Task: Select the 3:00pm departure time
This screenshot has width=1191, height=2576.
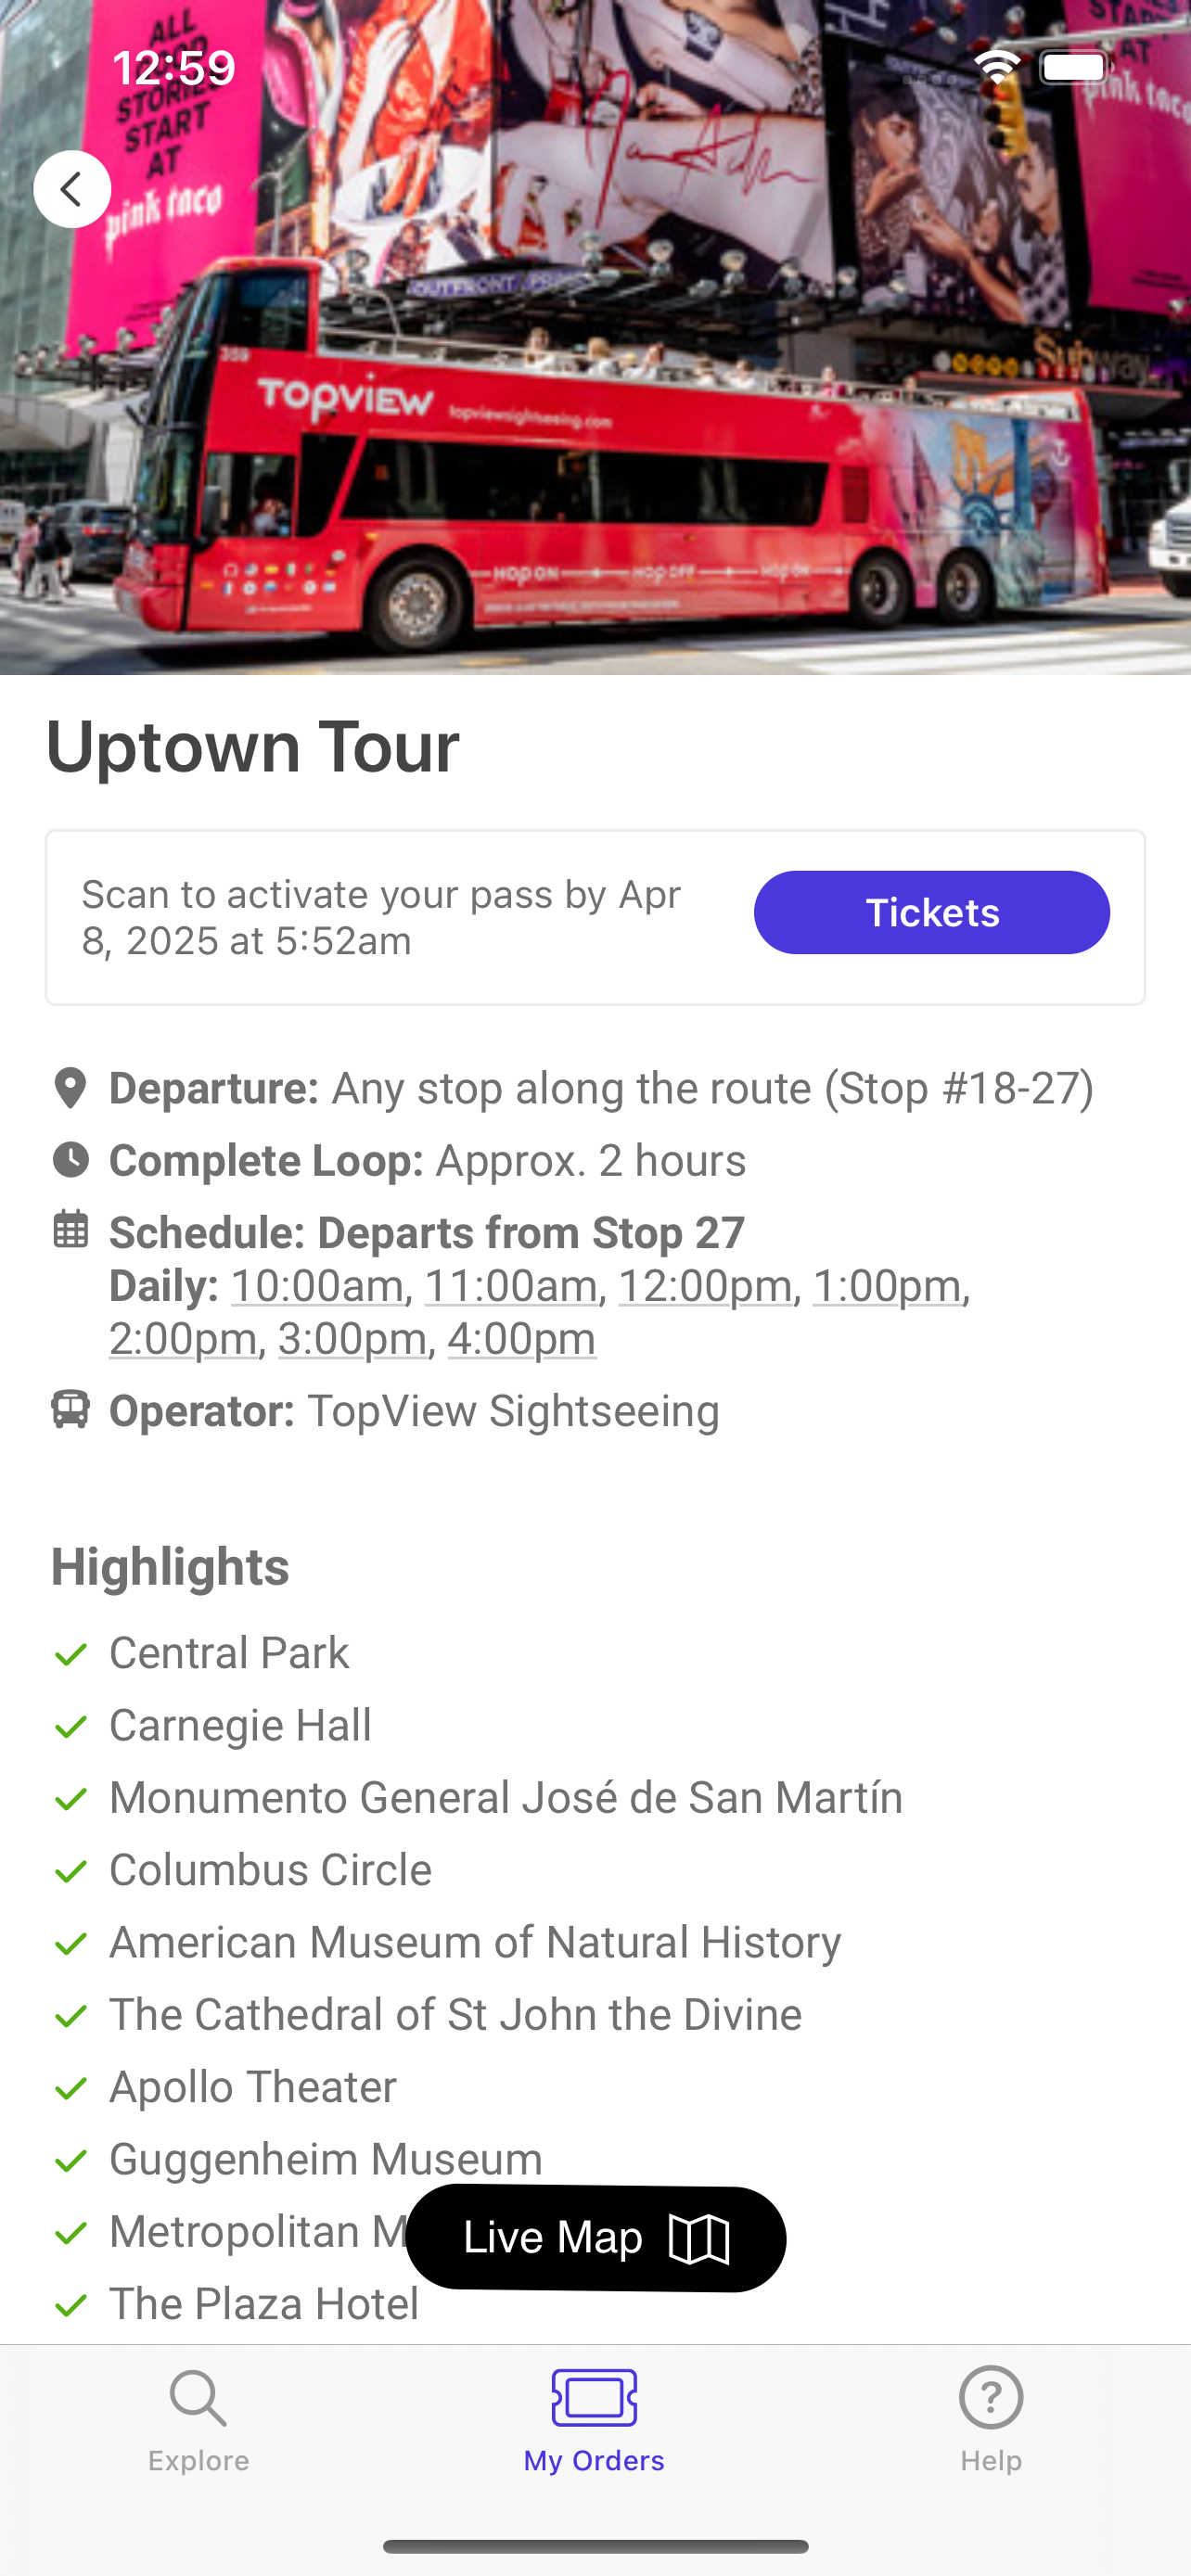Action: [x=352, y=1339]
